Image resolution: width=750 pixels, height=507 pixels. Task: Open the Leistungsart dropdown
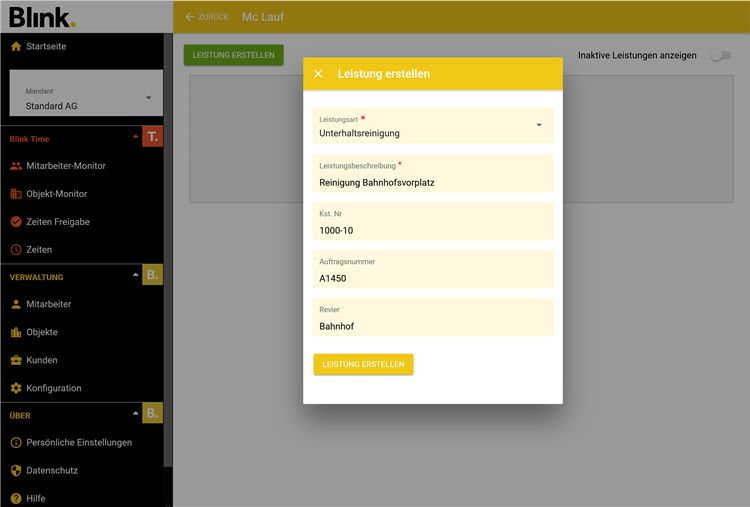tap(538, 125)
